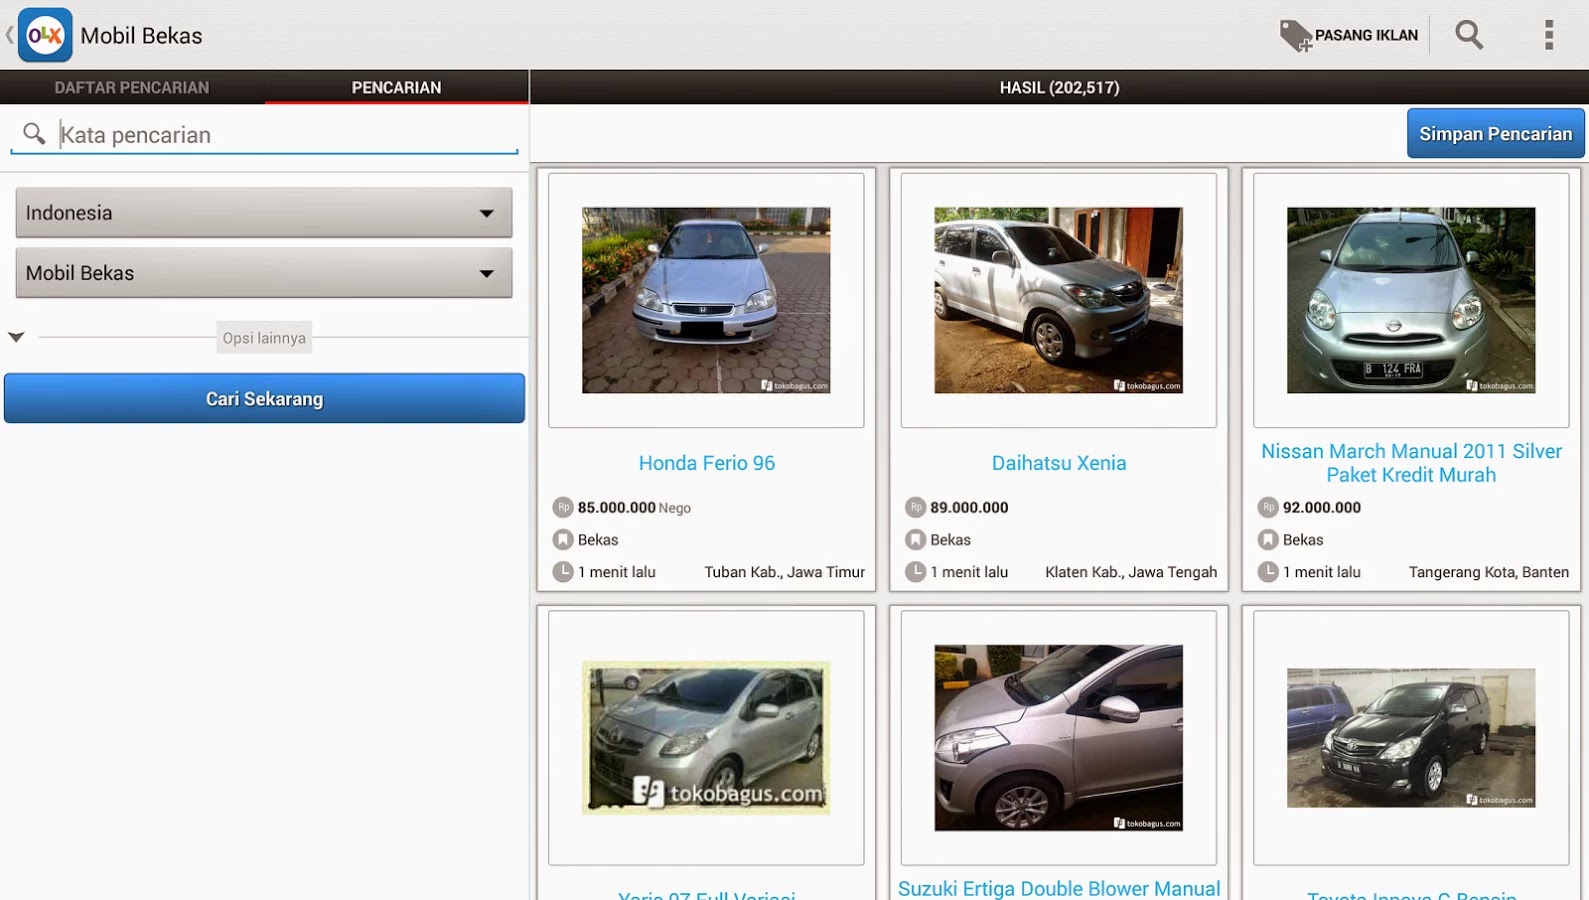
Task: Click black Toyota Innova photo
Action: pos(1411,738)
